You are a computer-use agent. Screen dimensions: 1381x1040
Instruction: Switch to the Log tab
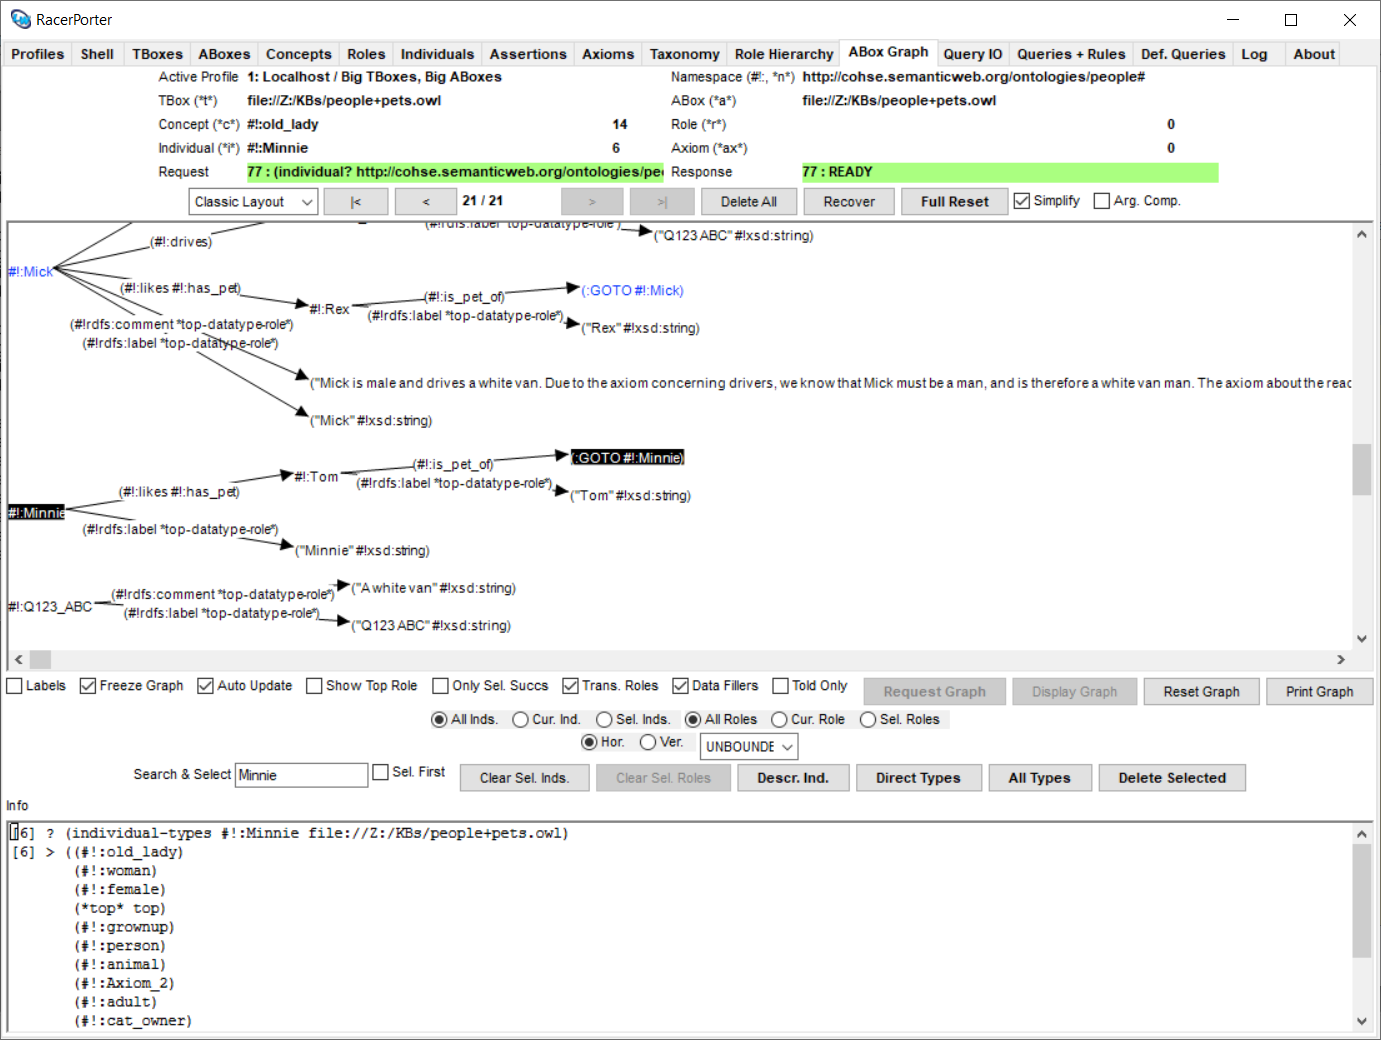[1254, 54]
